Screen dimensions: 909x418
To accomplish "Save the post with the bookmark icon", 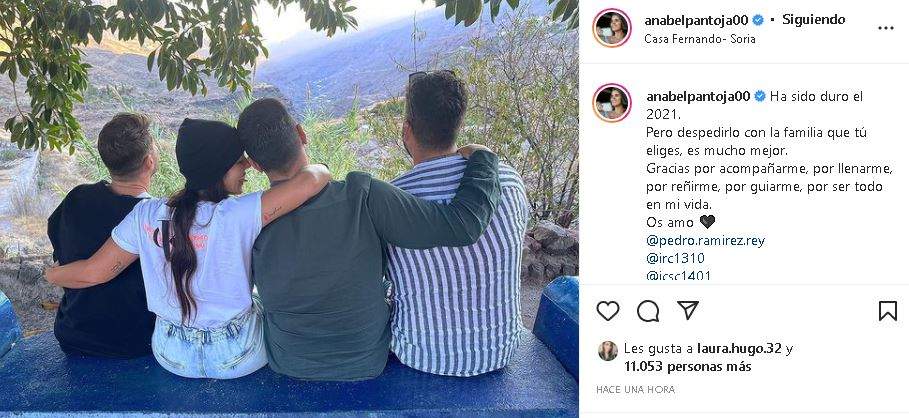I will point(888,311).
